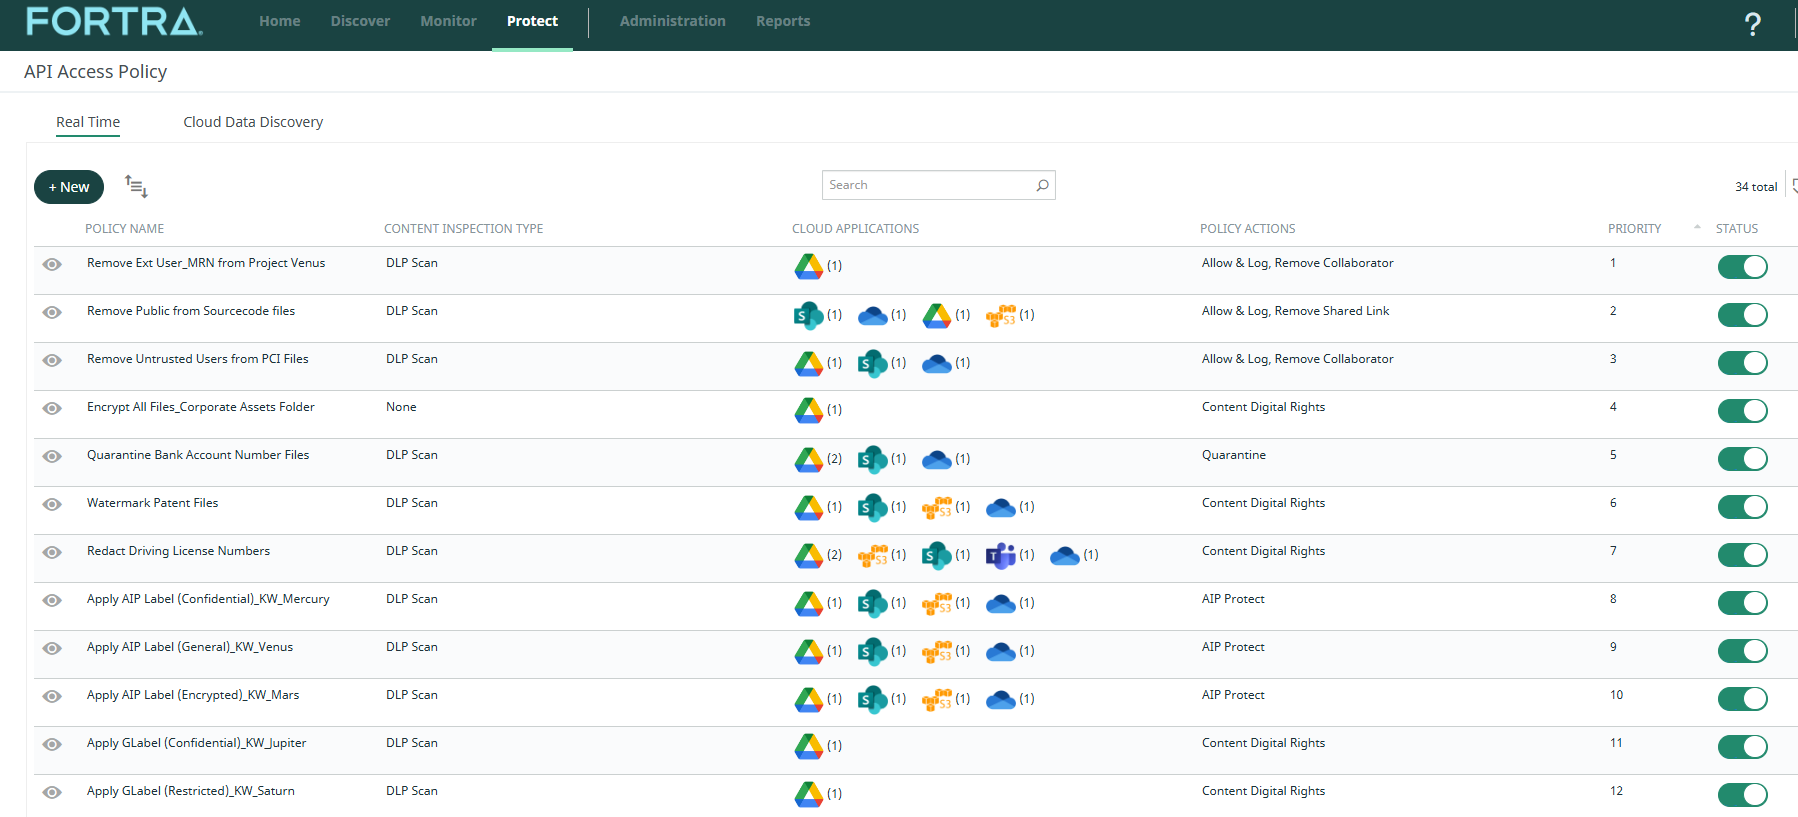Click the Fortra logo
This screenshot has width=1798, height=817.
coord(114,22)
